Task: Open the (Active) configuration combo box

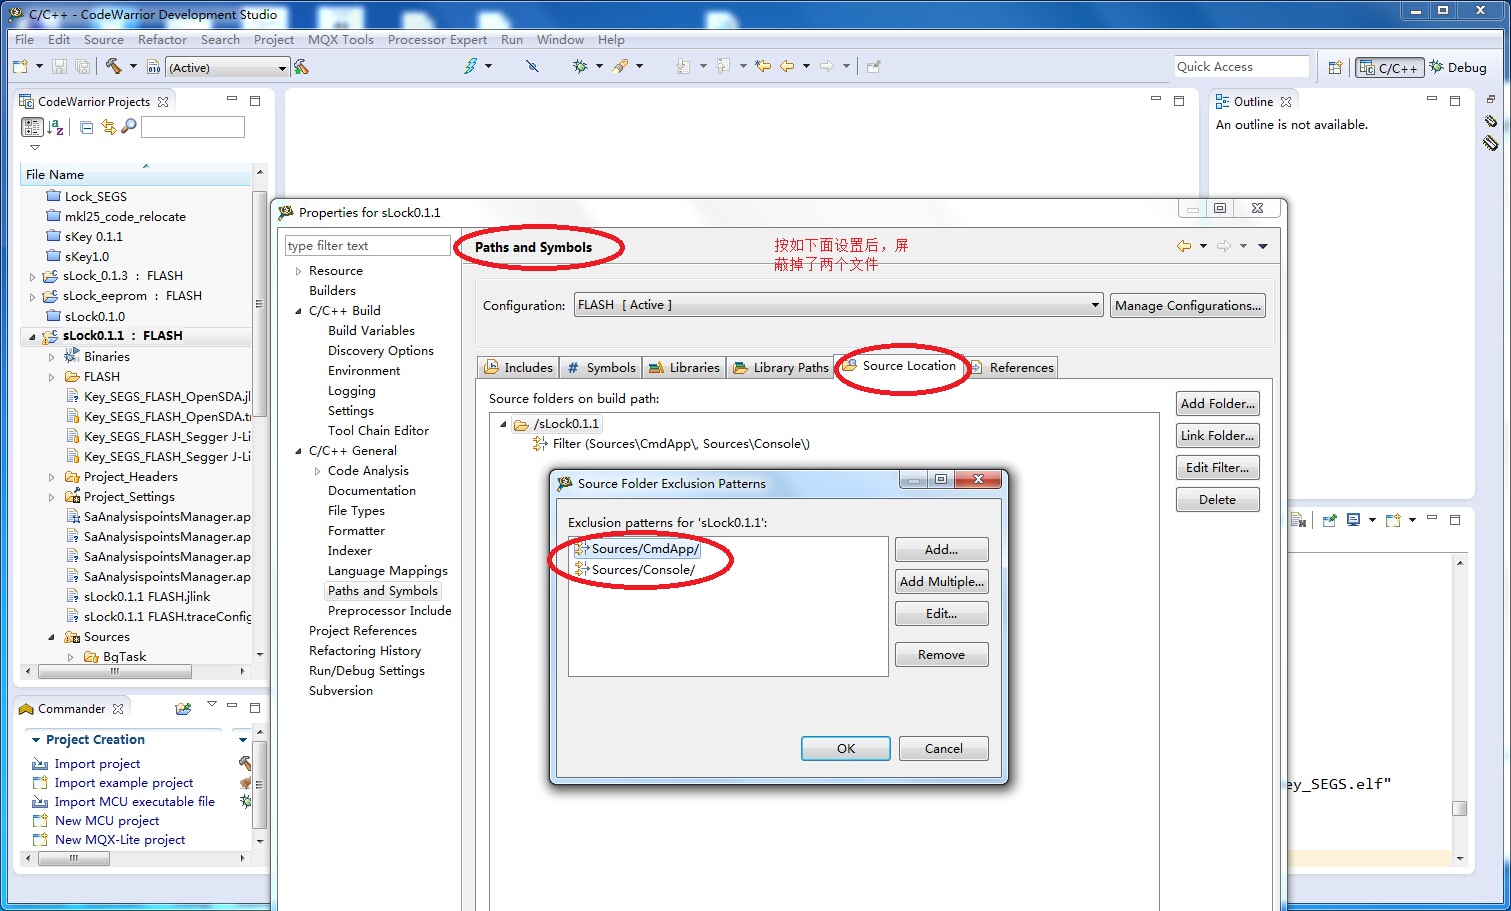Action: pos(227,68)
